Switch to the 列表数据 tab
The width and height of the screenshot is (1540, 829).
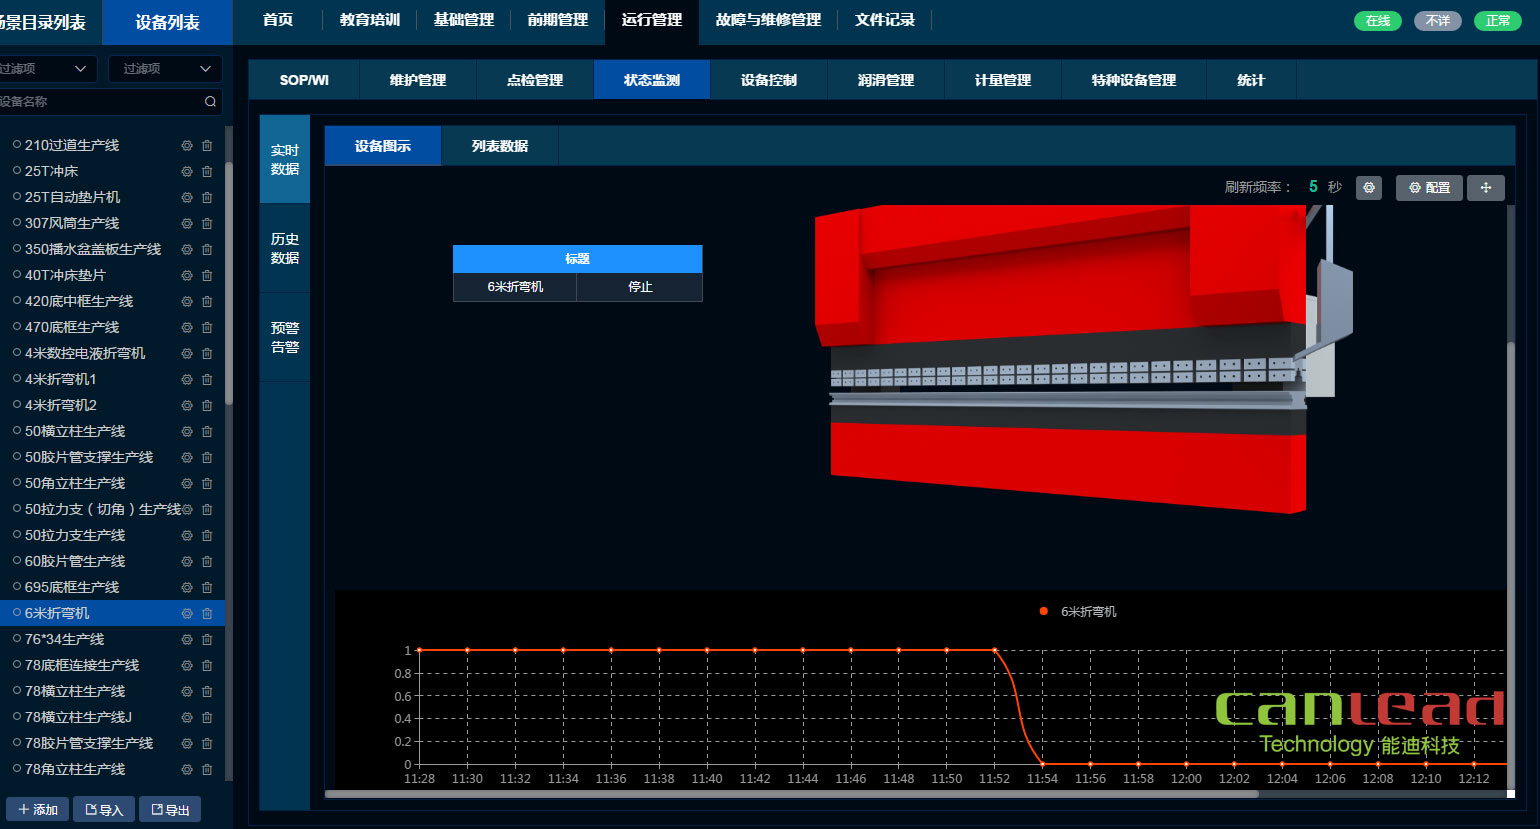pyautogui.click(x=499, y=146)
